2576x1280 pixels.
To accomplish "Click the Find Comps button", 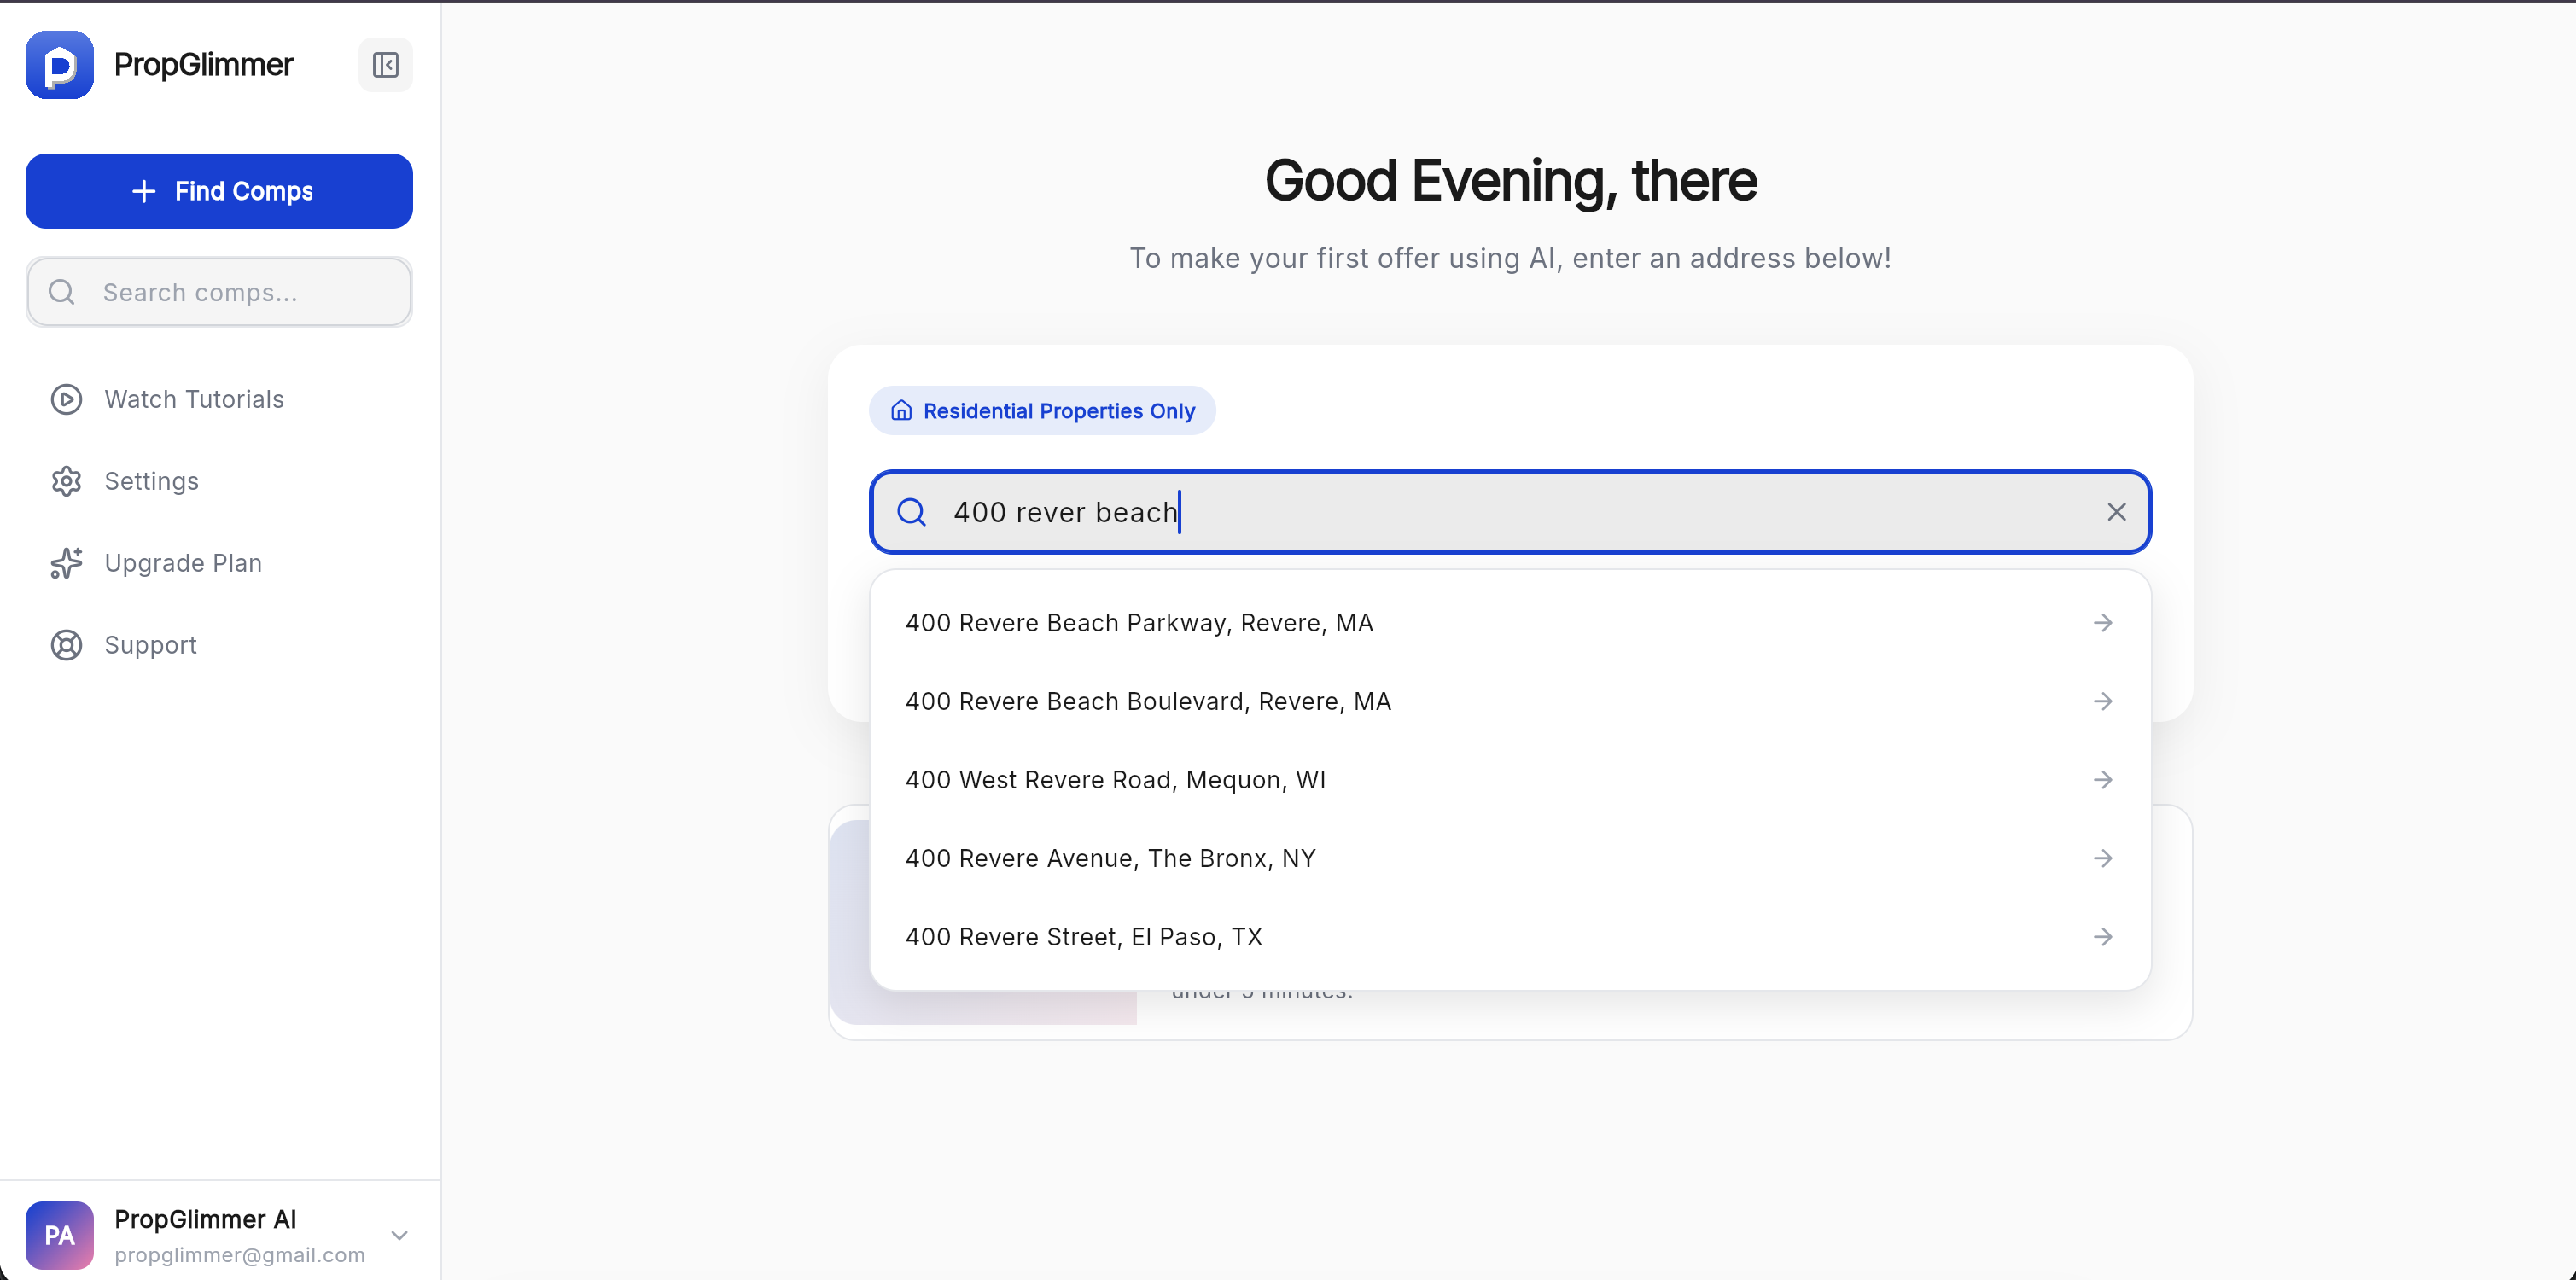I will (219, 191).
